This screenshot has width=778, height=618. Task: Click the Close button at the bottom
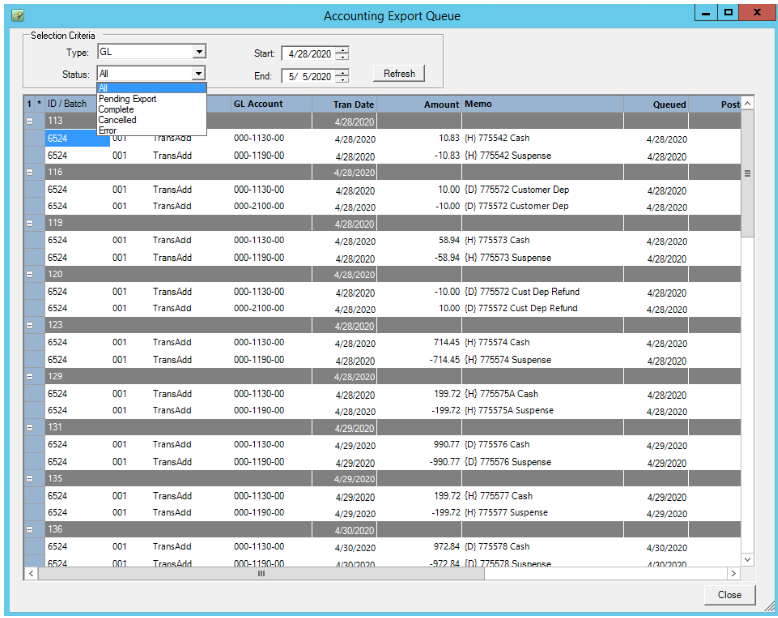pos(729,594)
